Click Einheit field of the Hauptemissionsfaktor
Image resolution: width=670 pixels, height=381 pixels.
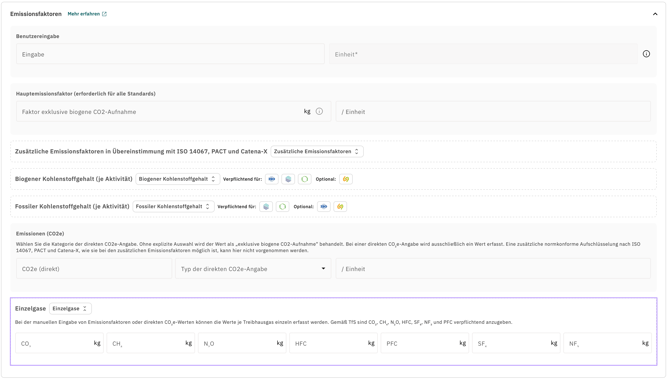coord(493,111)
